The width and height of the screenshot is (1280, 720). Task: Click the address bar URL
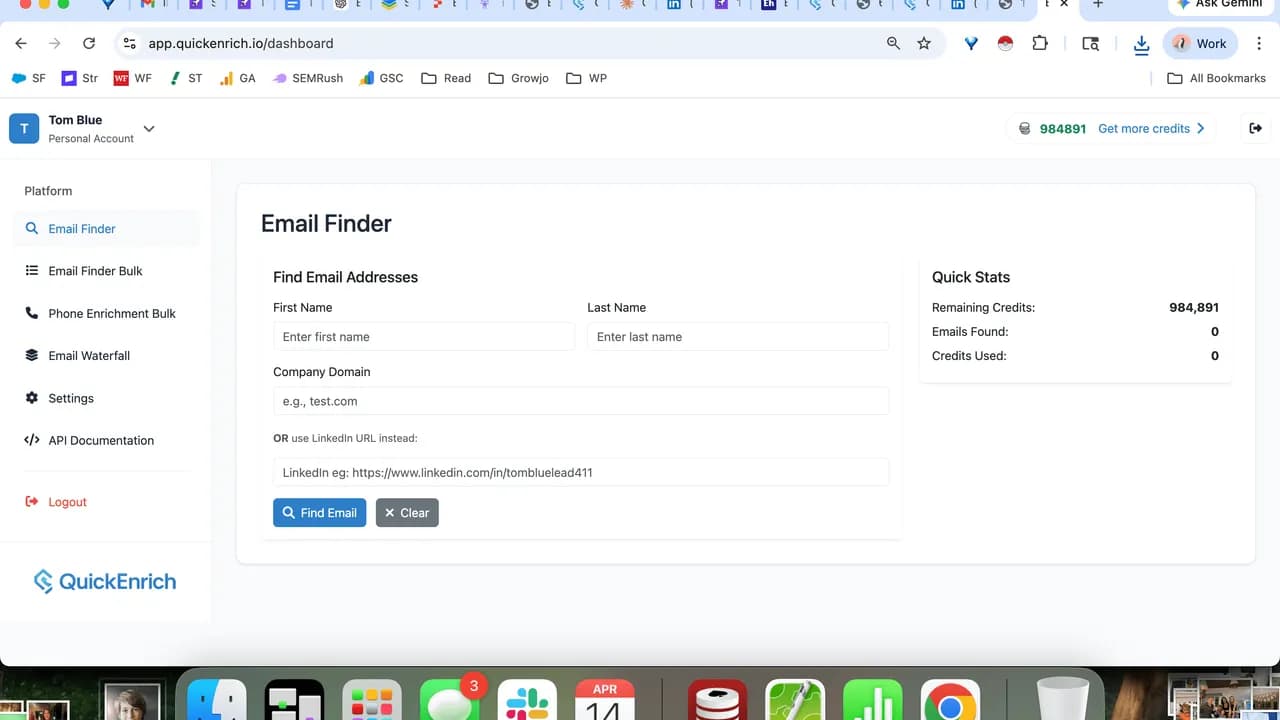click(x=241, y=43)
